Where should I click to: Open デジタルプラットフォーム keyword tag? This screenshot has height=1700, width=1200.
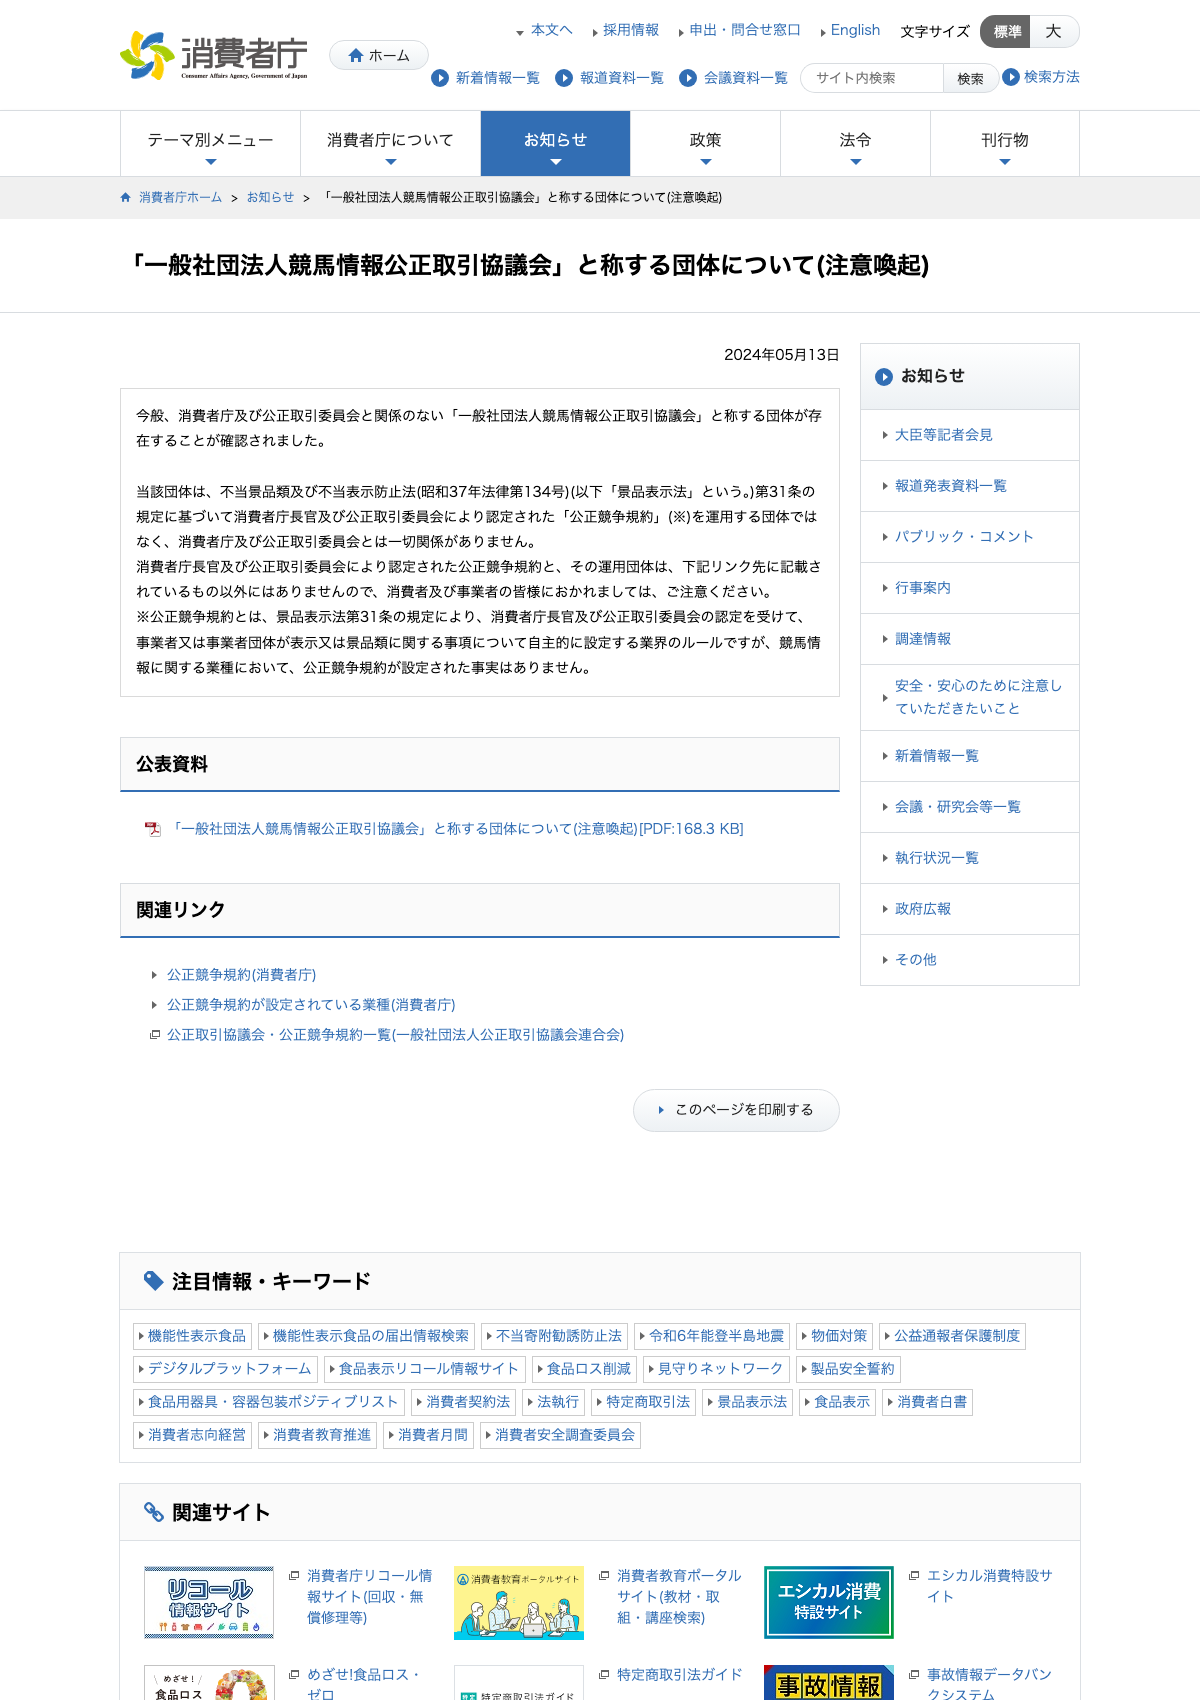point(226,1369)
